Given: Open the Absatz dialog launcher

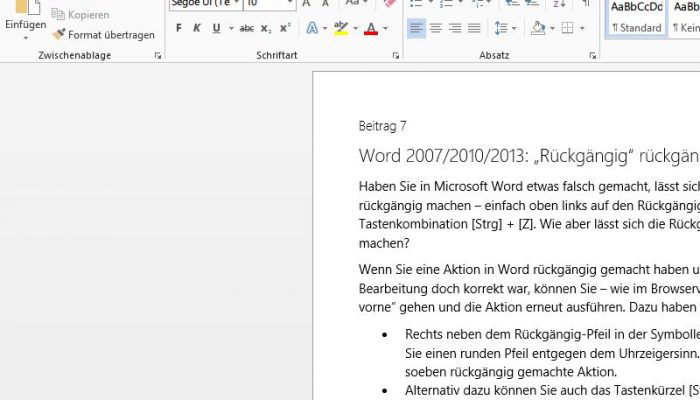Looking at the screenshot, I should pyautogui.click(x=592, y=56).
